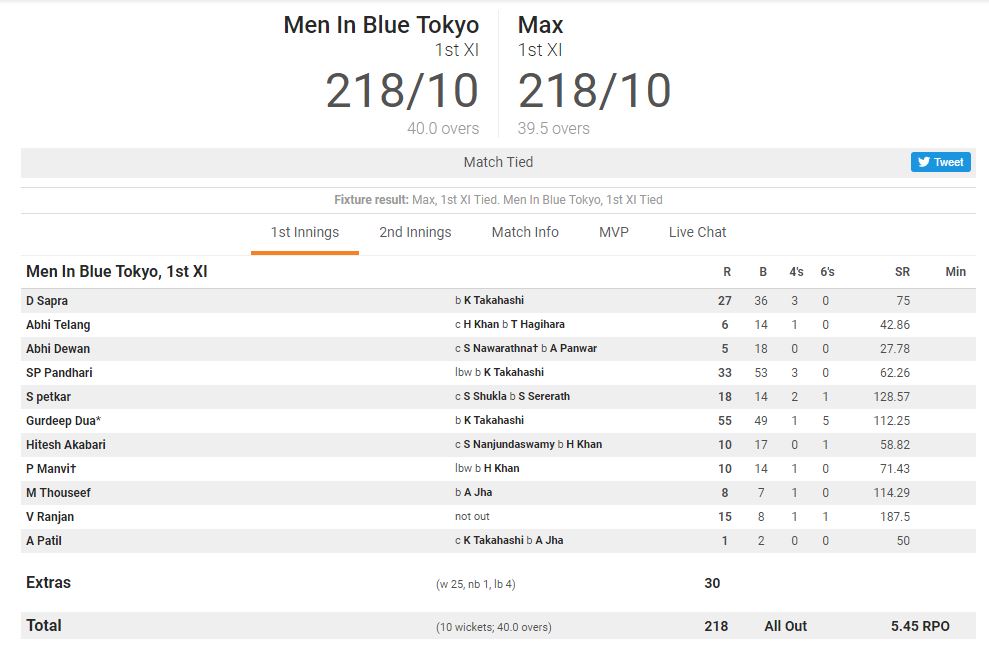This screenshot has width=989, height=649.
Task: Click bowler K Takahashi in Sapra's dismissal
Action: [496, 300]
